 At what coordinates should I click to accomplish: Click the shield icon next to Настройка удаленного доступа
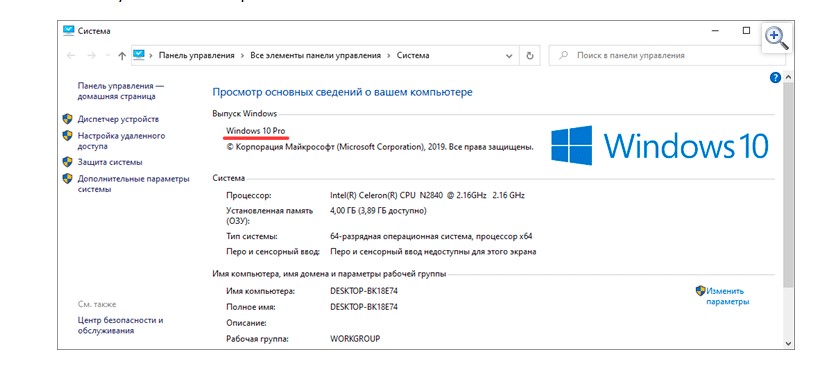tap(67, 135)
